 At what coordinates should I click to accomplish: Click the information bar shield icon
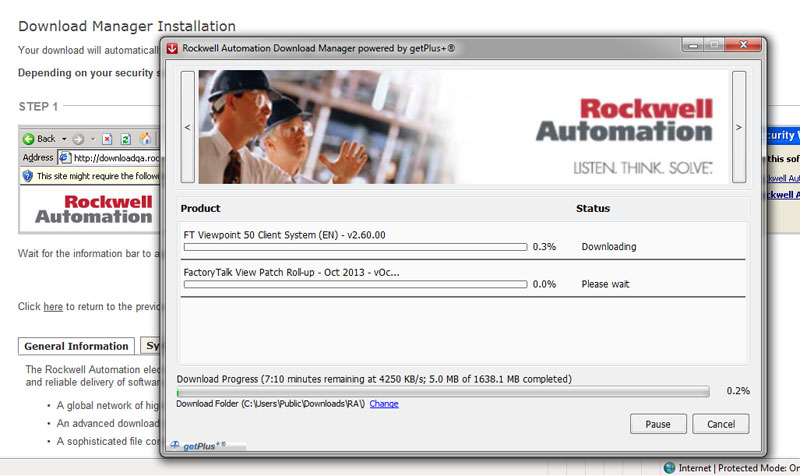pos(28,176)
